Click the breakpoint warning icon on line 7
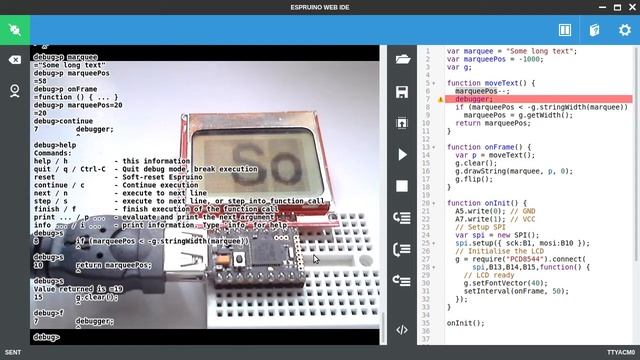Screen dimensions: 640x360 click(x=440, y=99)
